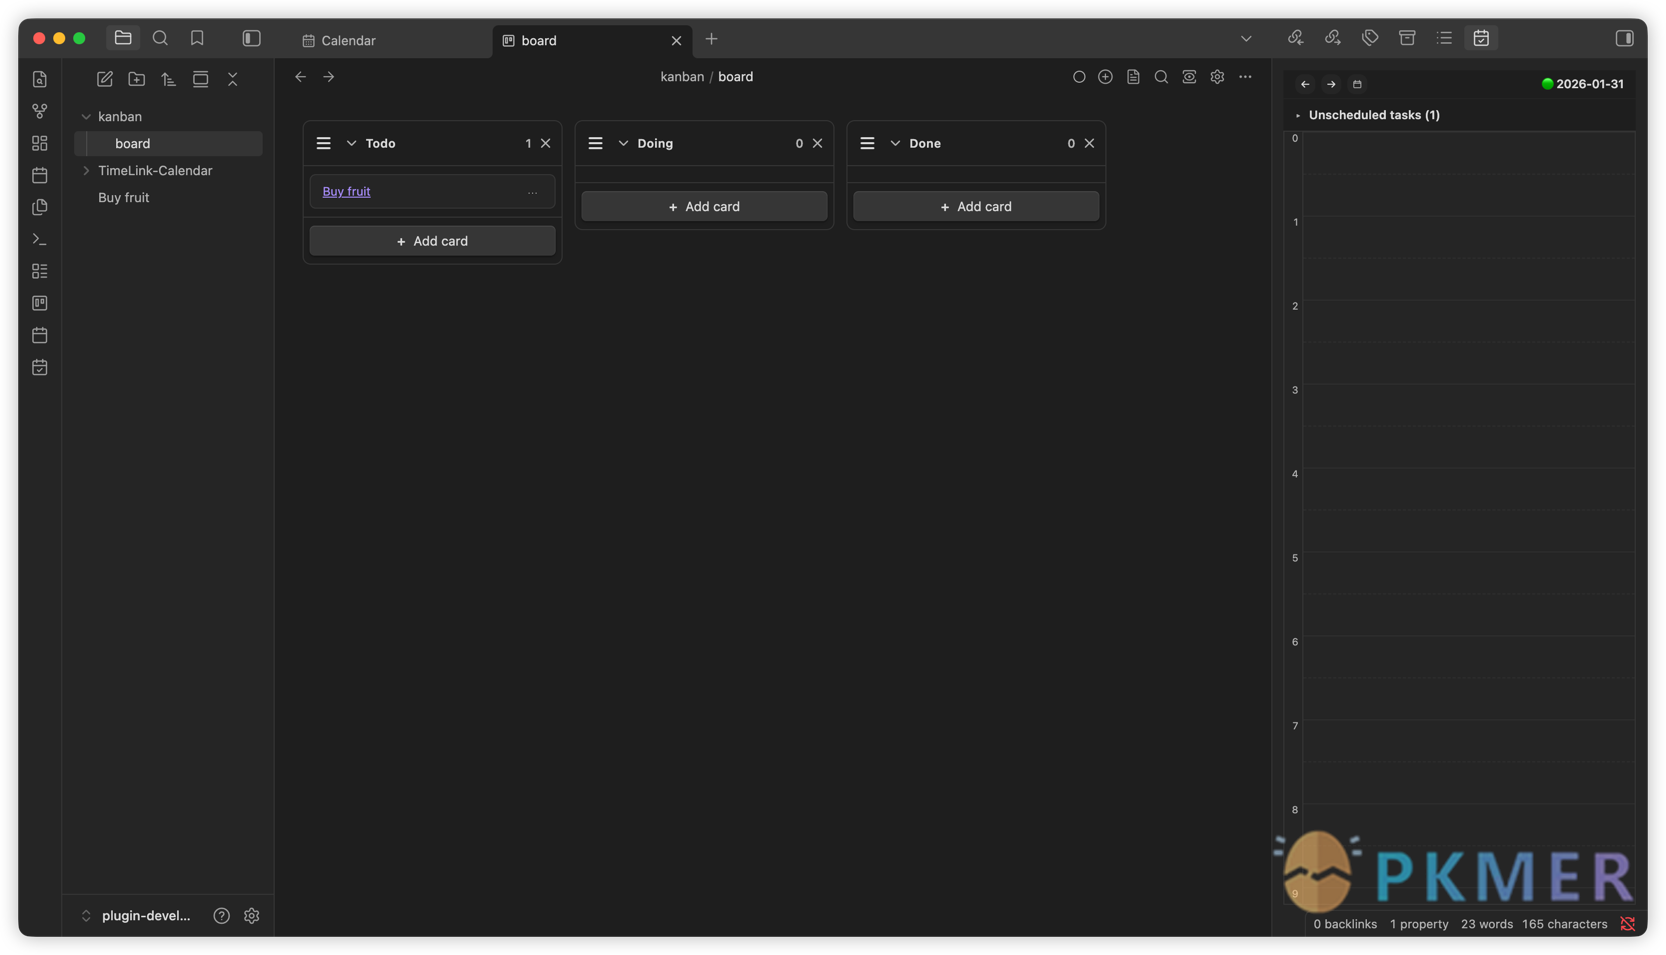Open the canvas grid icon in ribbon
This screenshot has width=1666, height=955.
pos(40,143)
